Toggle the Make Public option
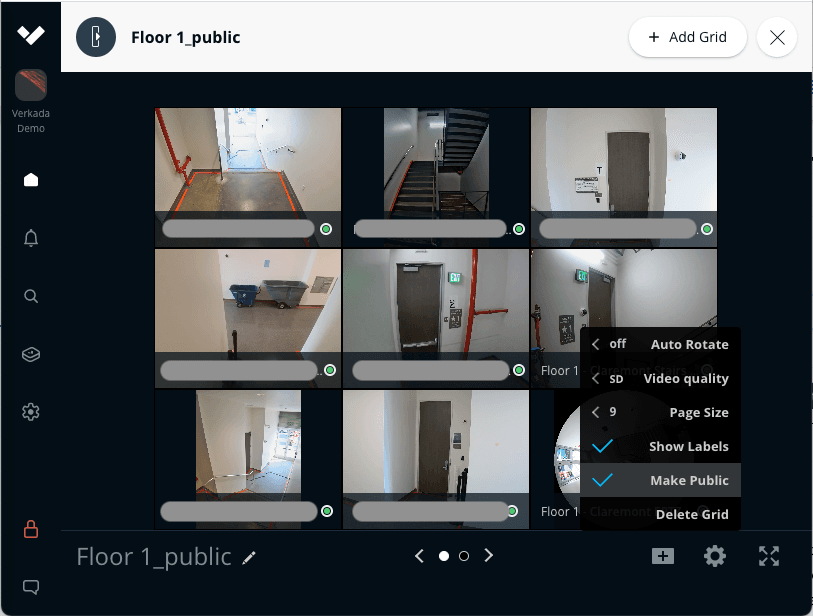This screenshot has width=813, height=616. [x=661, y=481]
